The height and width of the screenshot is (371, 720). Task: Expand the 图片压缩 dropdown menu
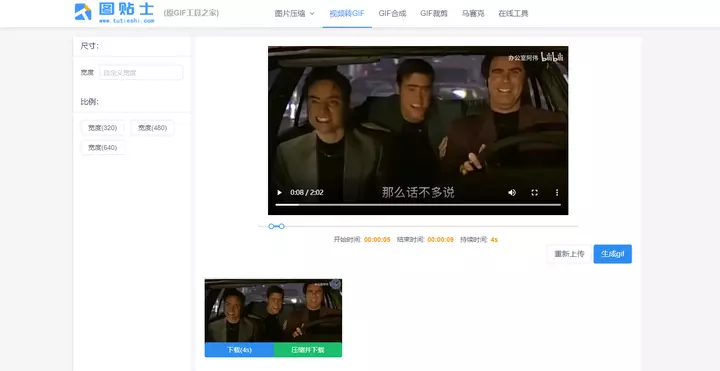point(295,14)
